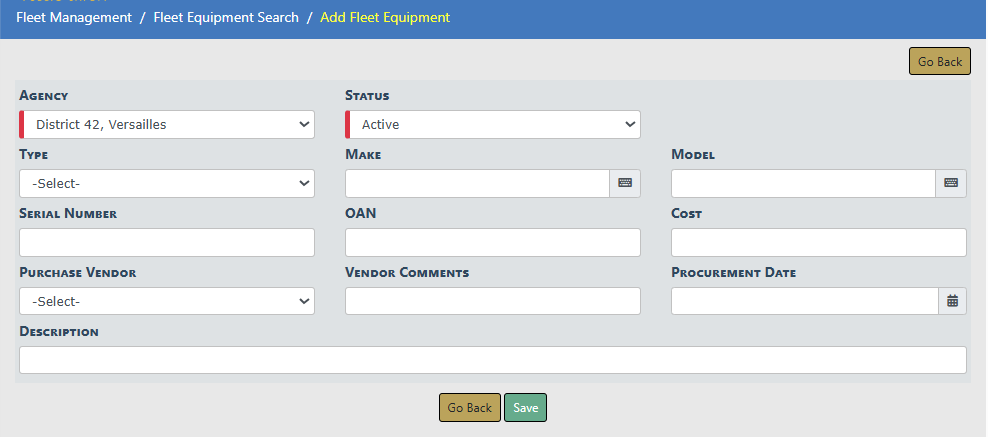Focus the Model text field
The image size is (988, 437).
click(803, 184)
